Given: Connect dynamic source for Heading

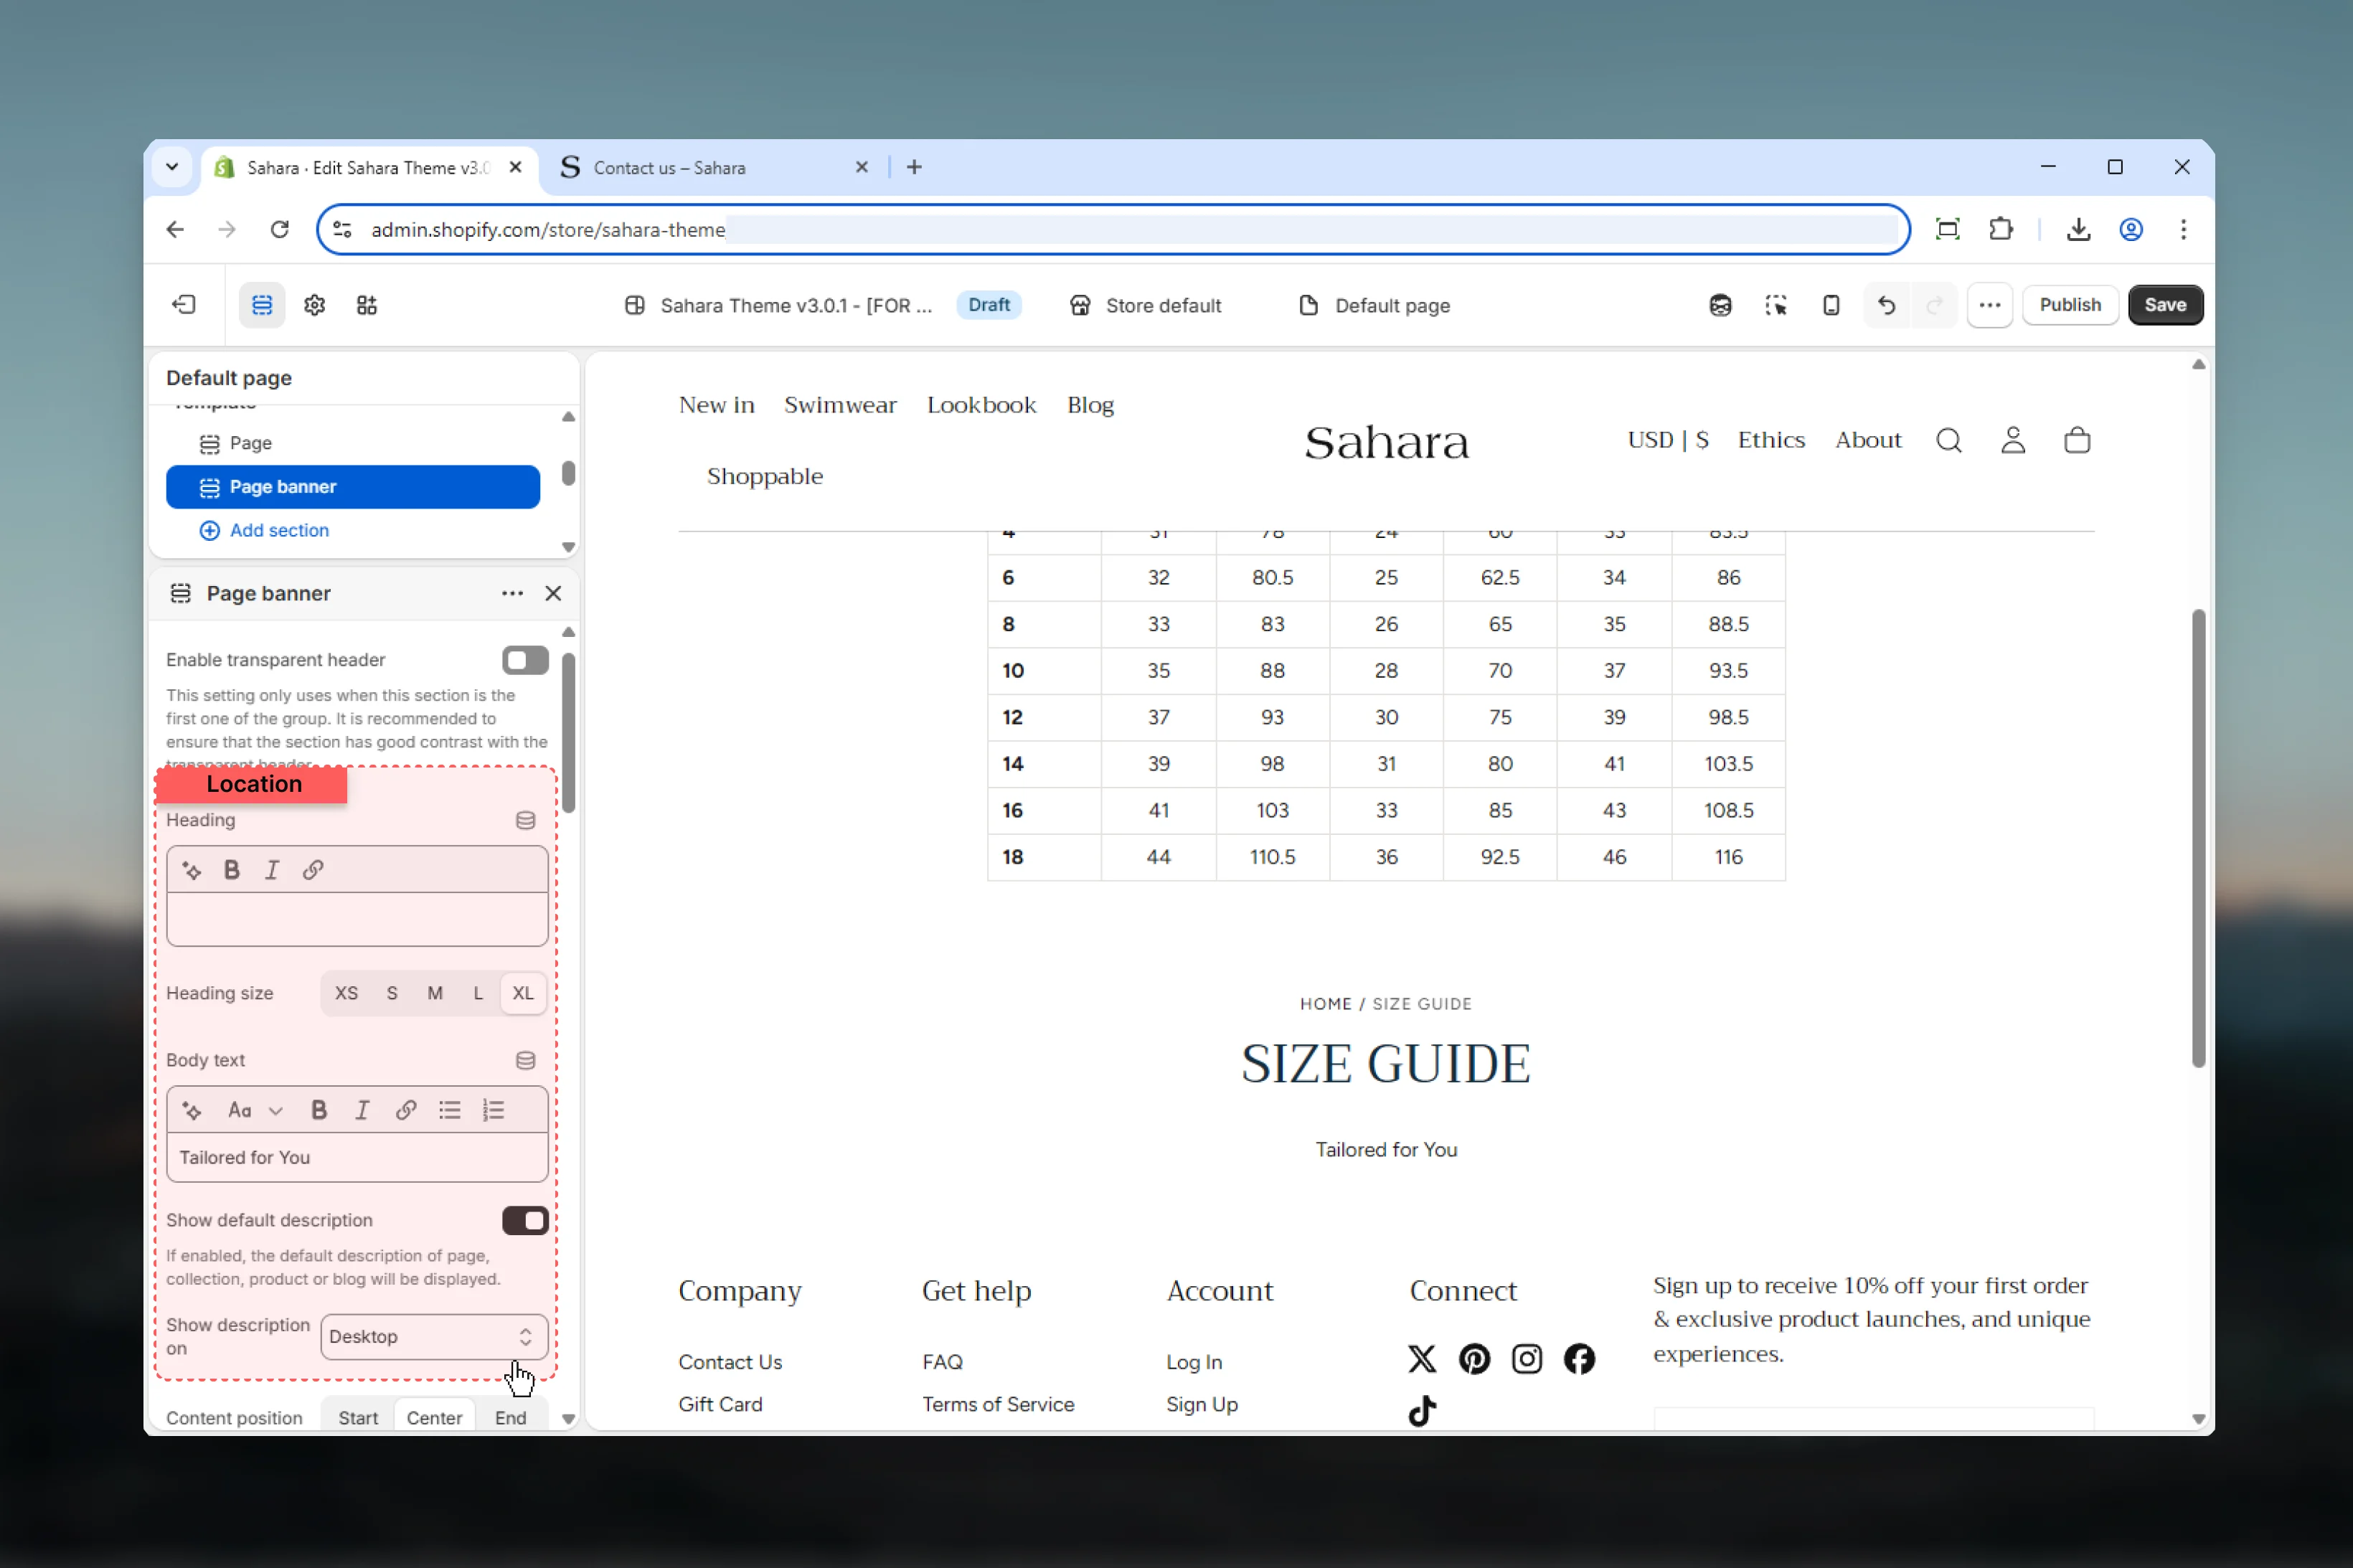Looking at the screenshot, I should pos(525,820).
